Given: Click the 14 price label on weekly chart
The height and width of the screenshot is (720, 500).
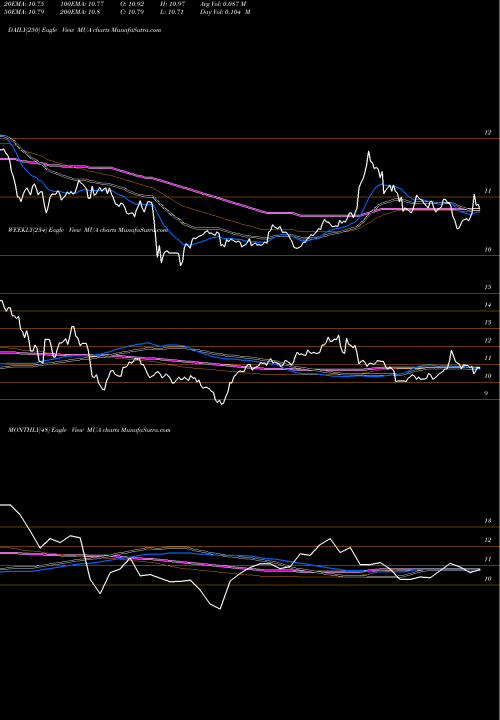Looking at the screenshot, I should [488, 305].
